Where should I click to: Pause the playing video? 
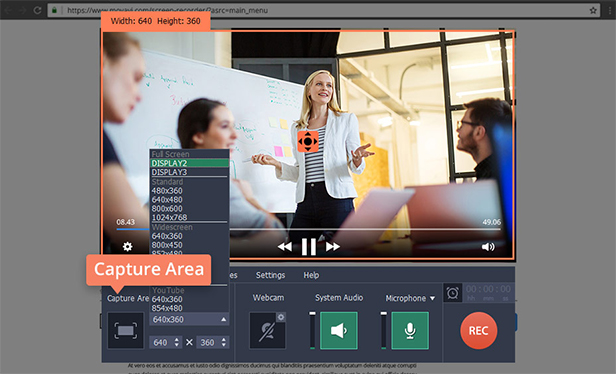[x=309, y=247]
